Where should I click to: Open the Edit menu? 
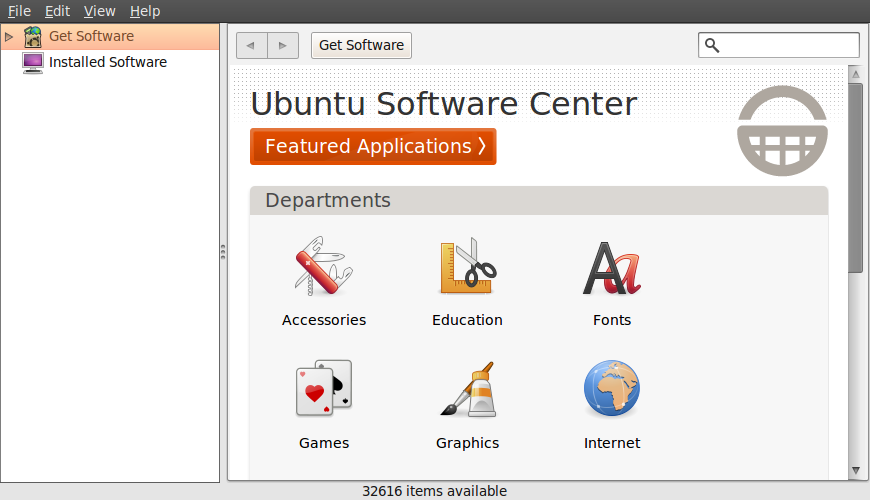pos(57,11)
